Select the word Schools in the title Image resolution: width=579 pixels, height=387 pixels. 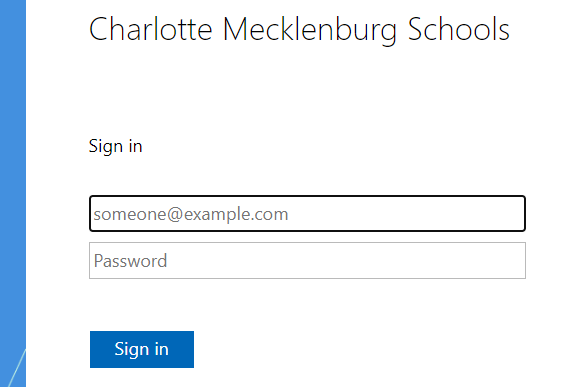click(459, 29)
